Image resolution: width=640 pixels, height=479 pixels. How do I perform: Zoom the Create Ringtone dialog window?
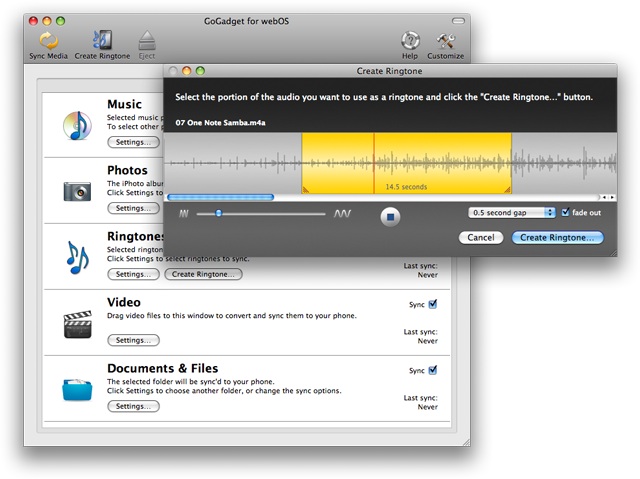(x=200, y=71)
